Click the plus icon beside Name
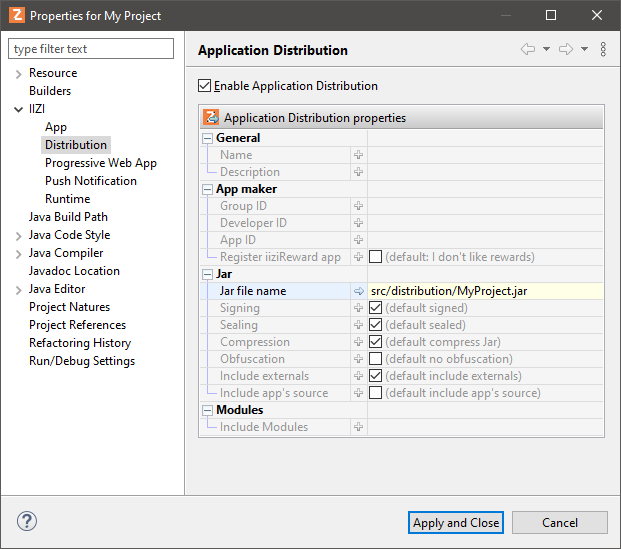Image resolution: width=621 pixels, height=549 pixels. (x=358, y=155)
